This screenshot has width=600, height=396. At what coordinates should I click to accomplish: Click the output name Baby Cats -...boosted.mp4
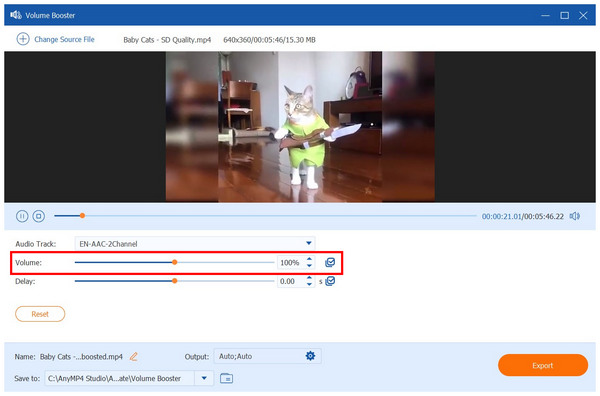81,357
